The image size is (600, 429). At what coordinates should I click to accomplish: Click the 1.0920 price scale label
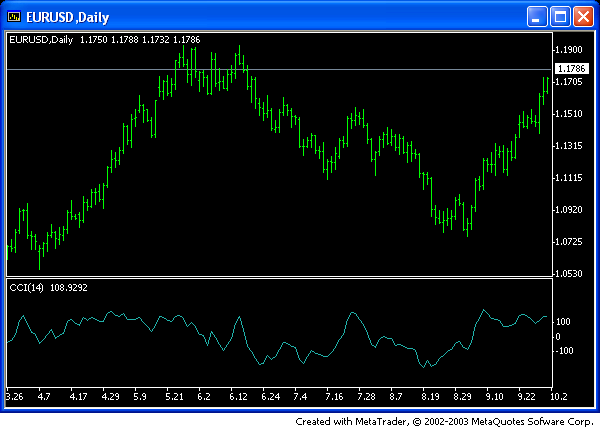point(569,210)
